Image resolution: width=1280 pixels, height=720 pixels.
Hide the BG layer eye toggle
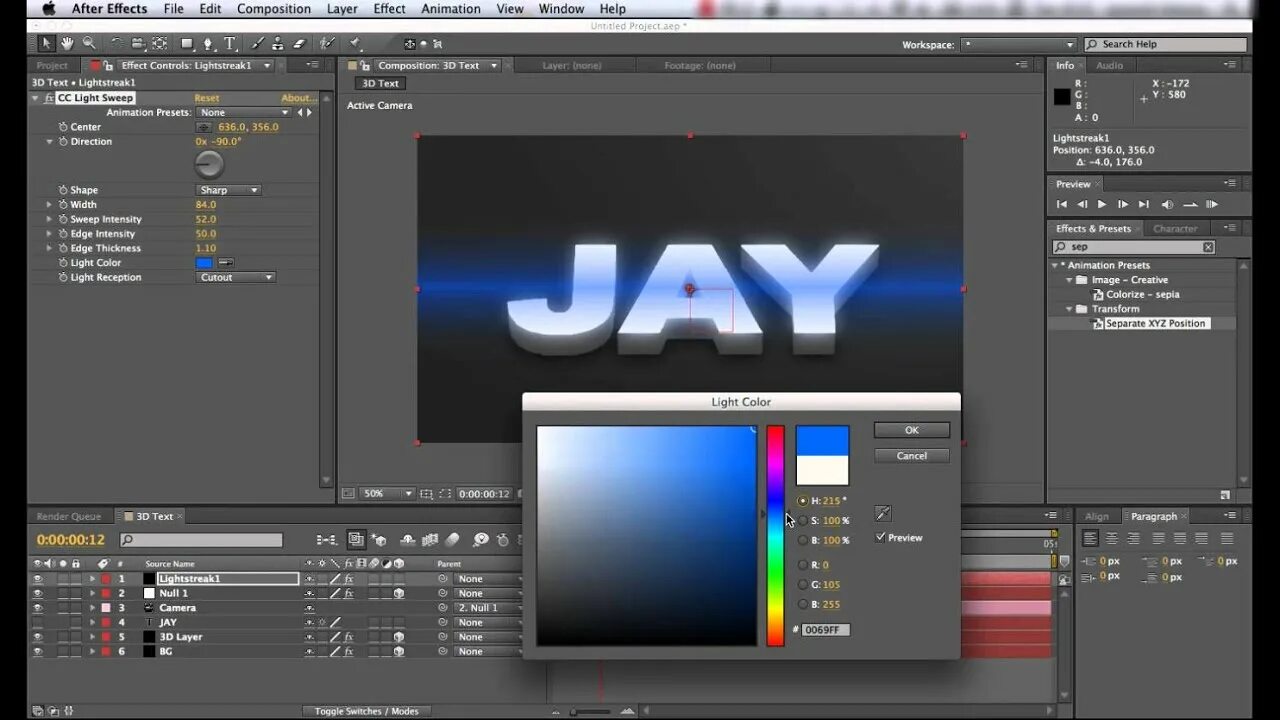(38, 651)
